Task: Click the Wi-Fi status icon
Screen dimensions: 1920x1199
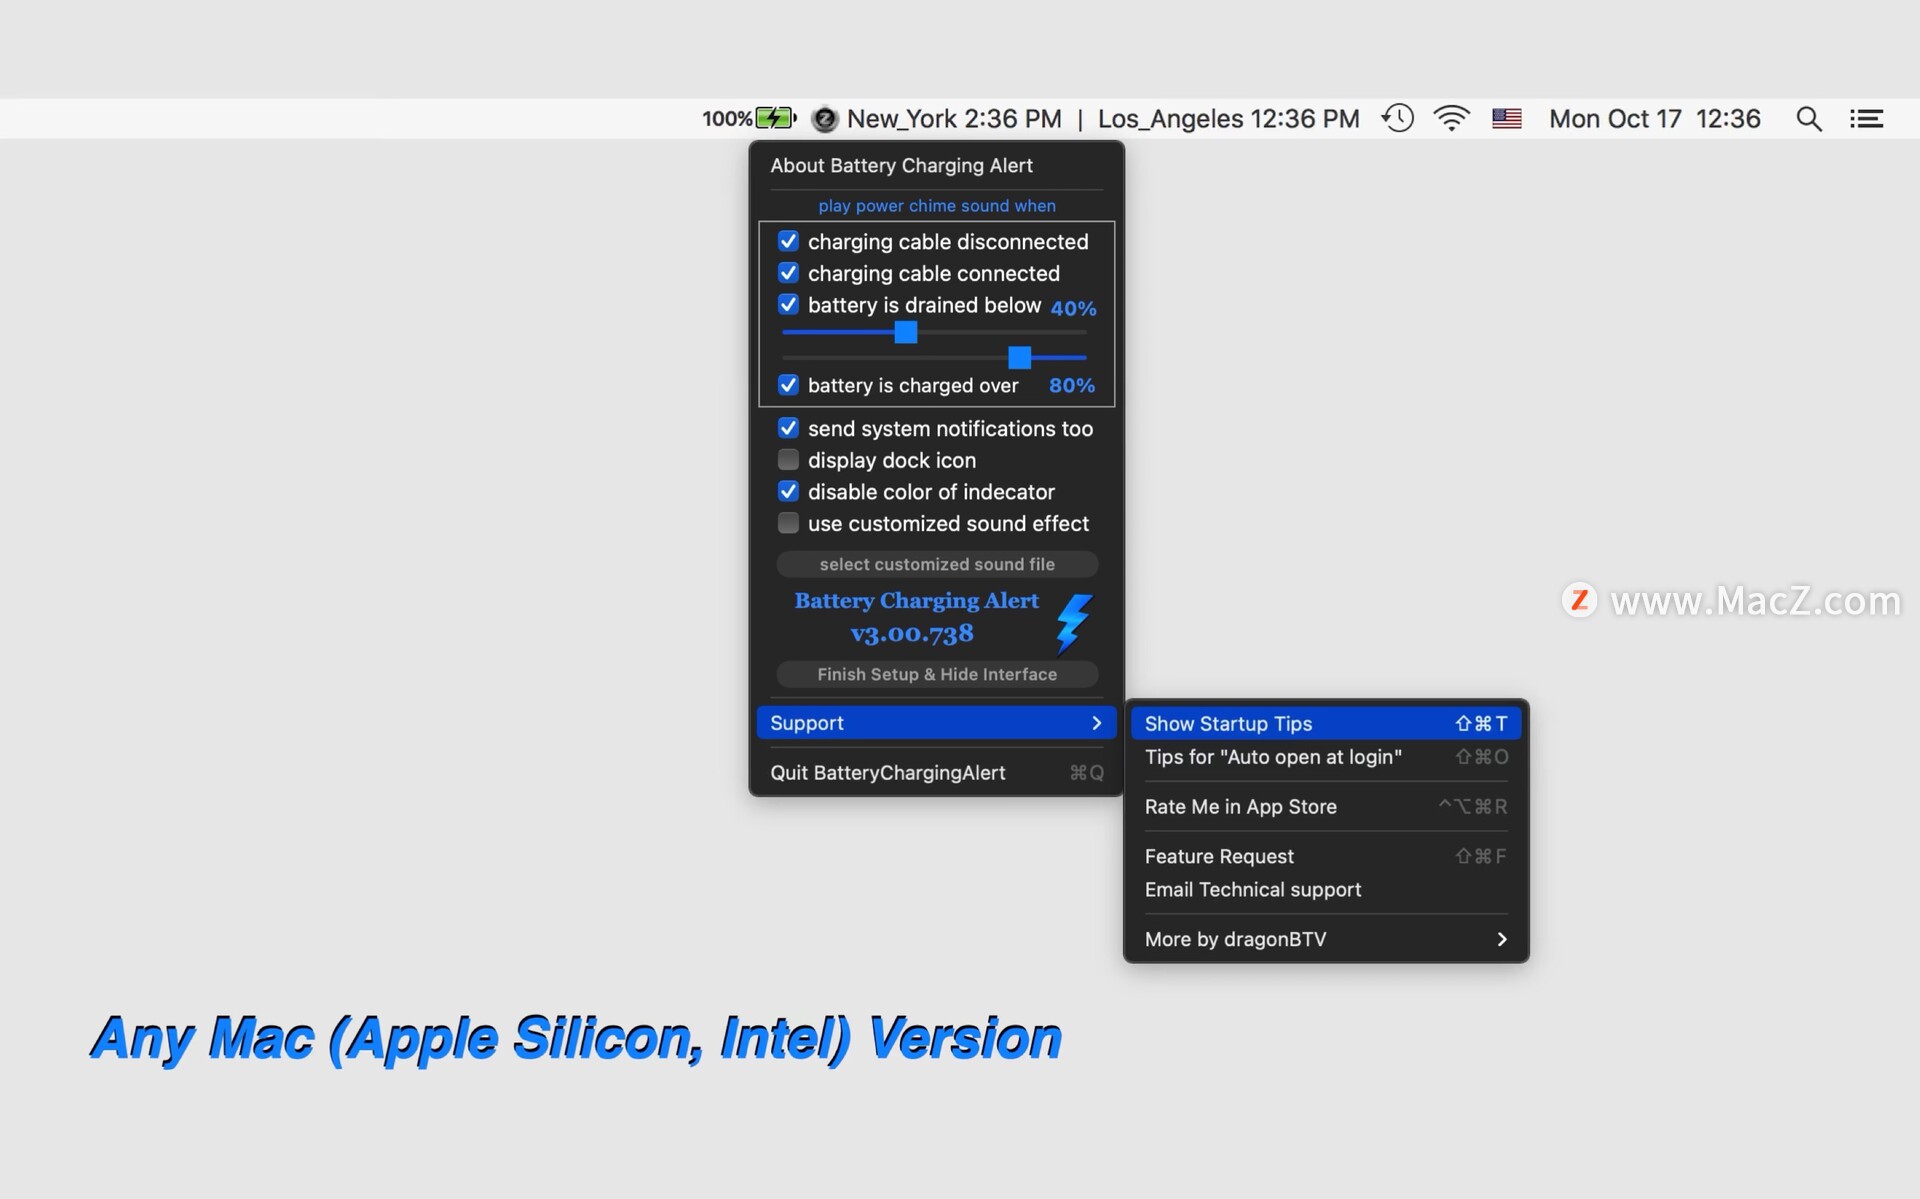Action: [x=1451, y=118]
